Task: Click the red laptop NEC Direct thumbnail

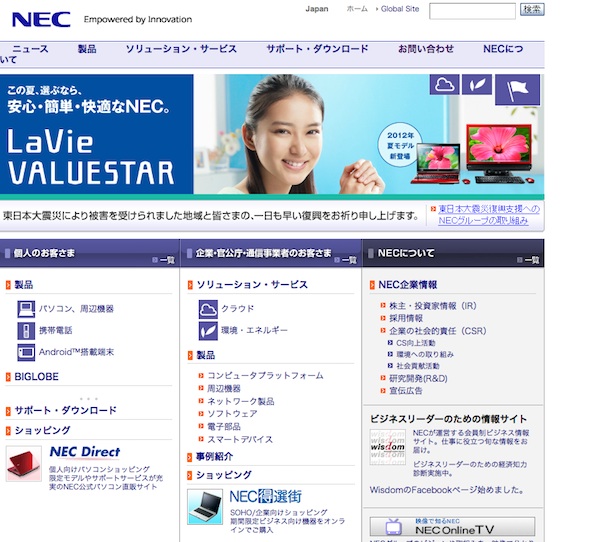Action: [24, 464]
